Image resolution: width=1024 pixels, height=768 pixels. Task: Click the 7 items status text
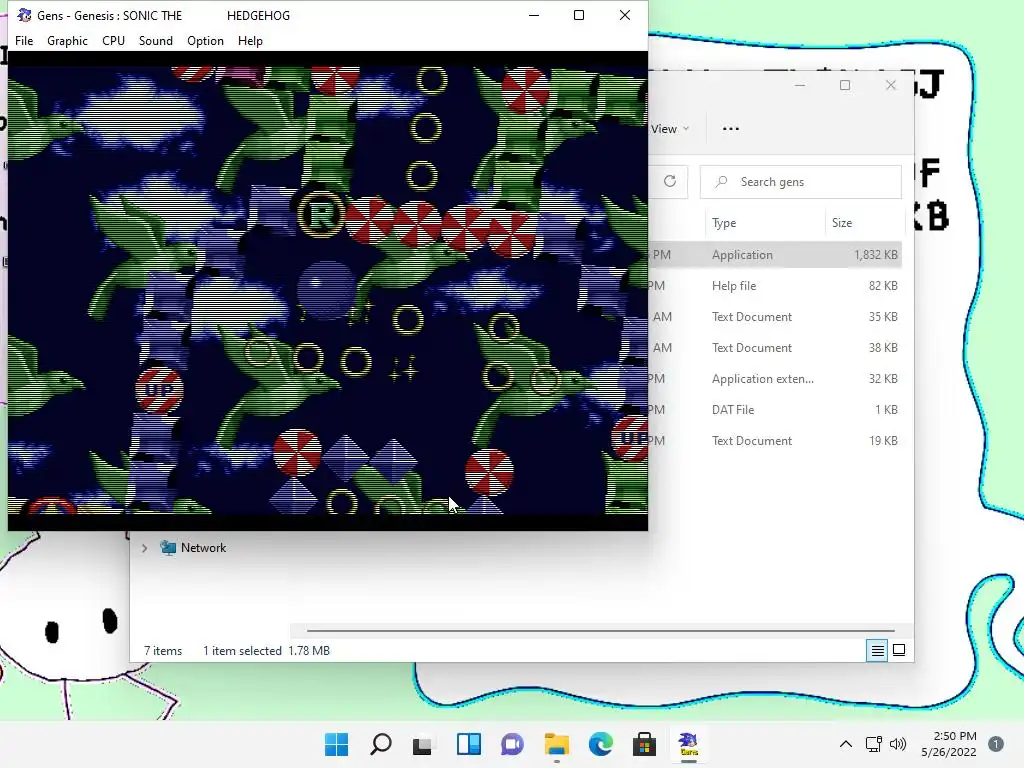tap(163, 651)
